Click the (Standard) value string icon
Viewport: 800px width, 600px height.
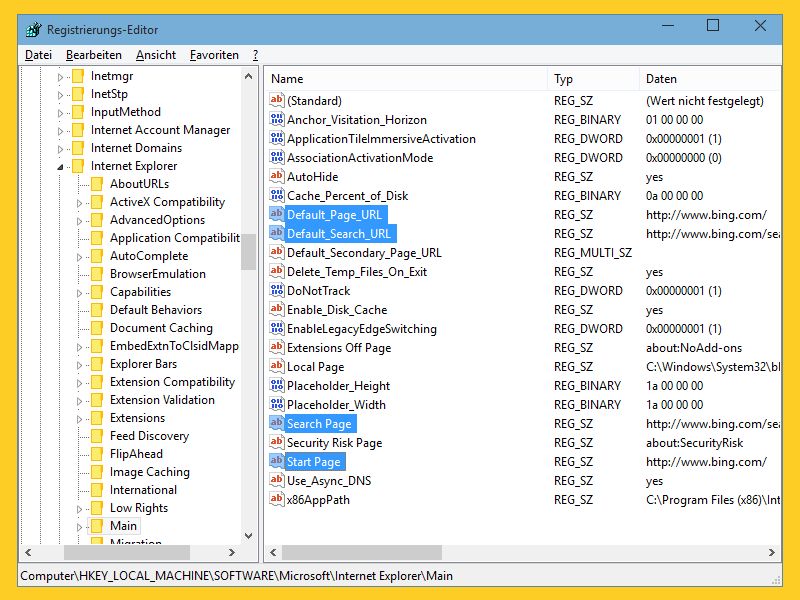tap(277, 100)
